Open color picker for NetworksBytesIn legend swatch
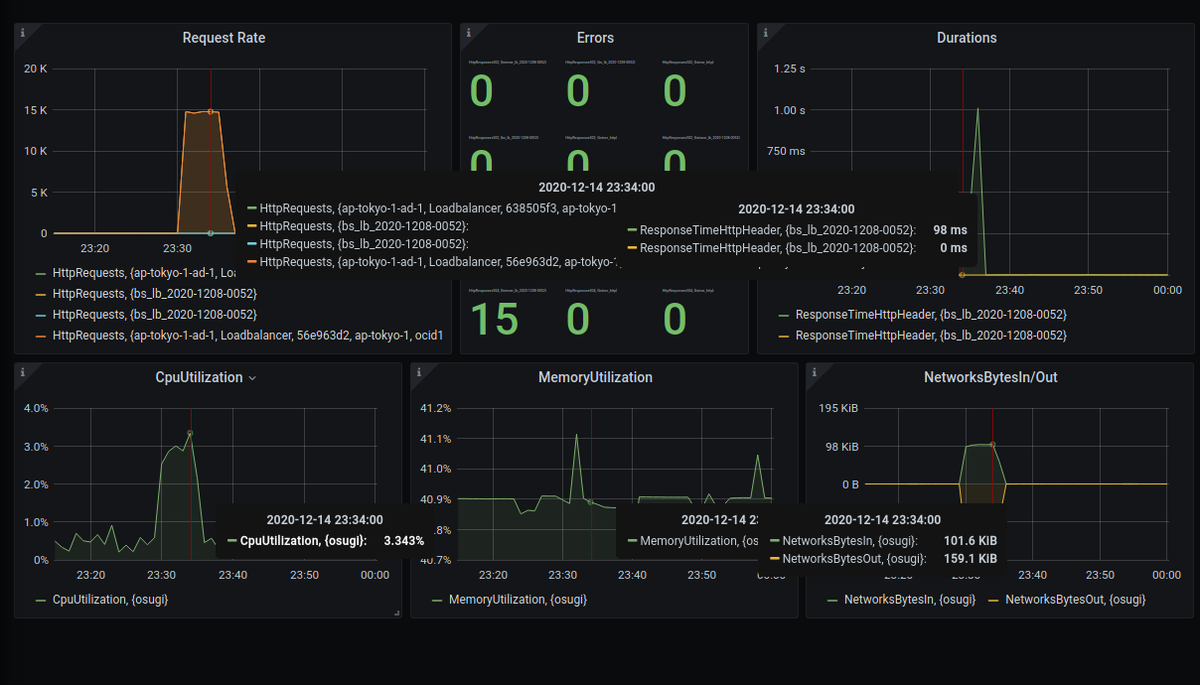The height and width of the screenshot is (685, 1200). point(832,600)
